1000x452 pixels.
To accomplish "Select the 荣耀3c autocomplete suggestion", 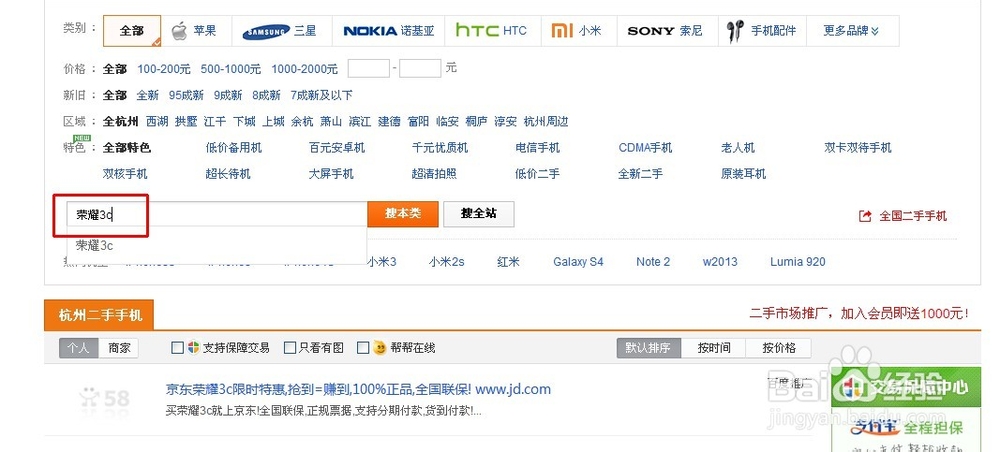I will click(96, 245).
